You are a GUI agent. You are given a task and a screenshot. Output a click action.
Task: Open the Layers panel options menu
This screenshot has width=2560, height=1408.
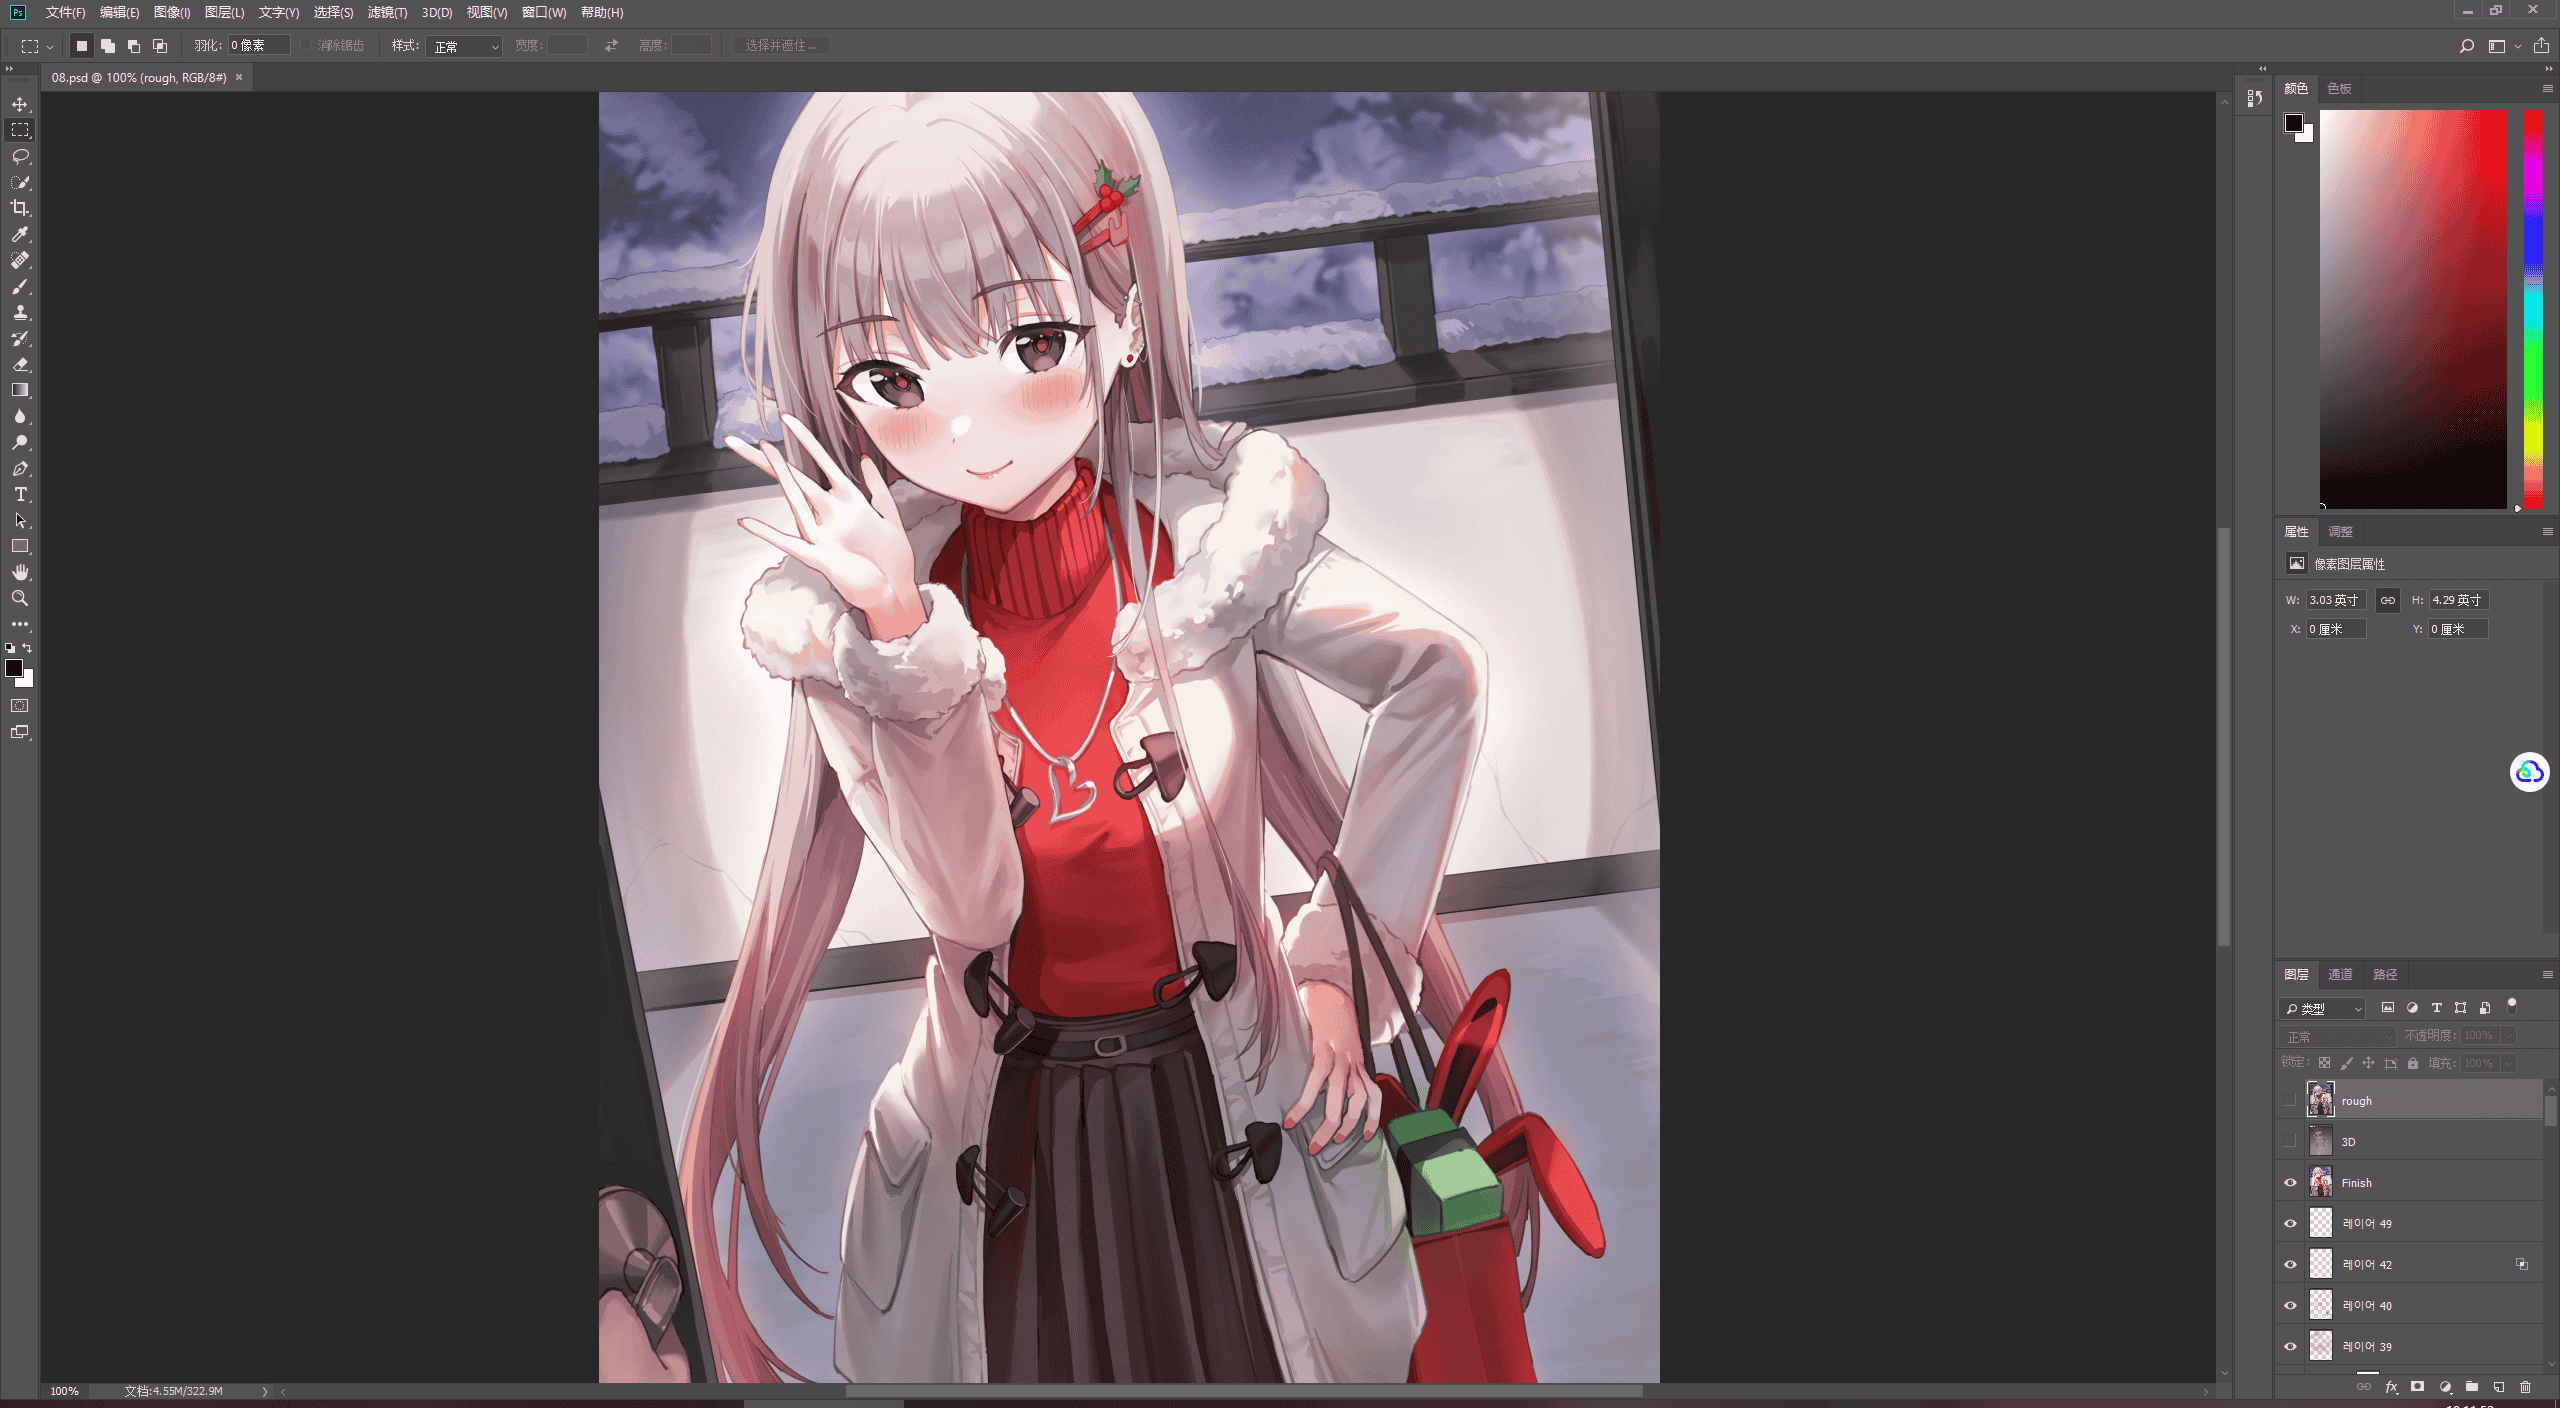(x=2547, y=974)
